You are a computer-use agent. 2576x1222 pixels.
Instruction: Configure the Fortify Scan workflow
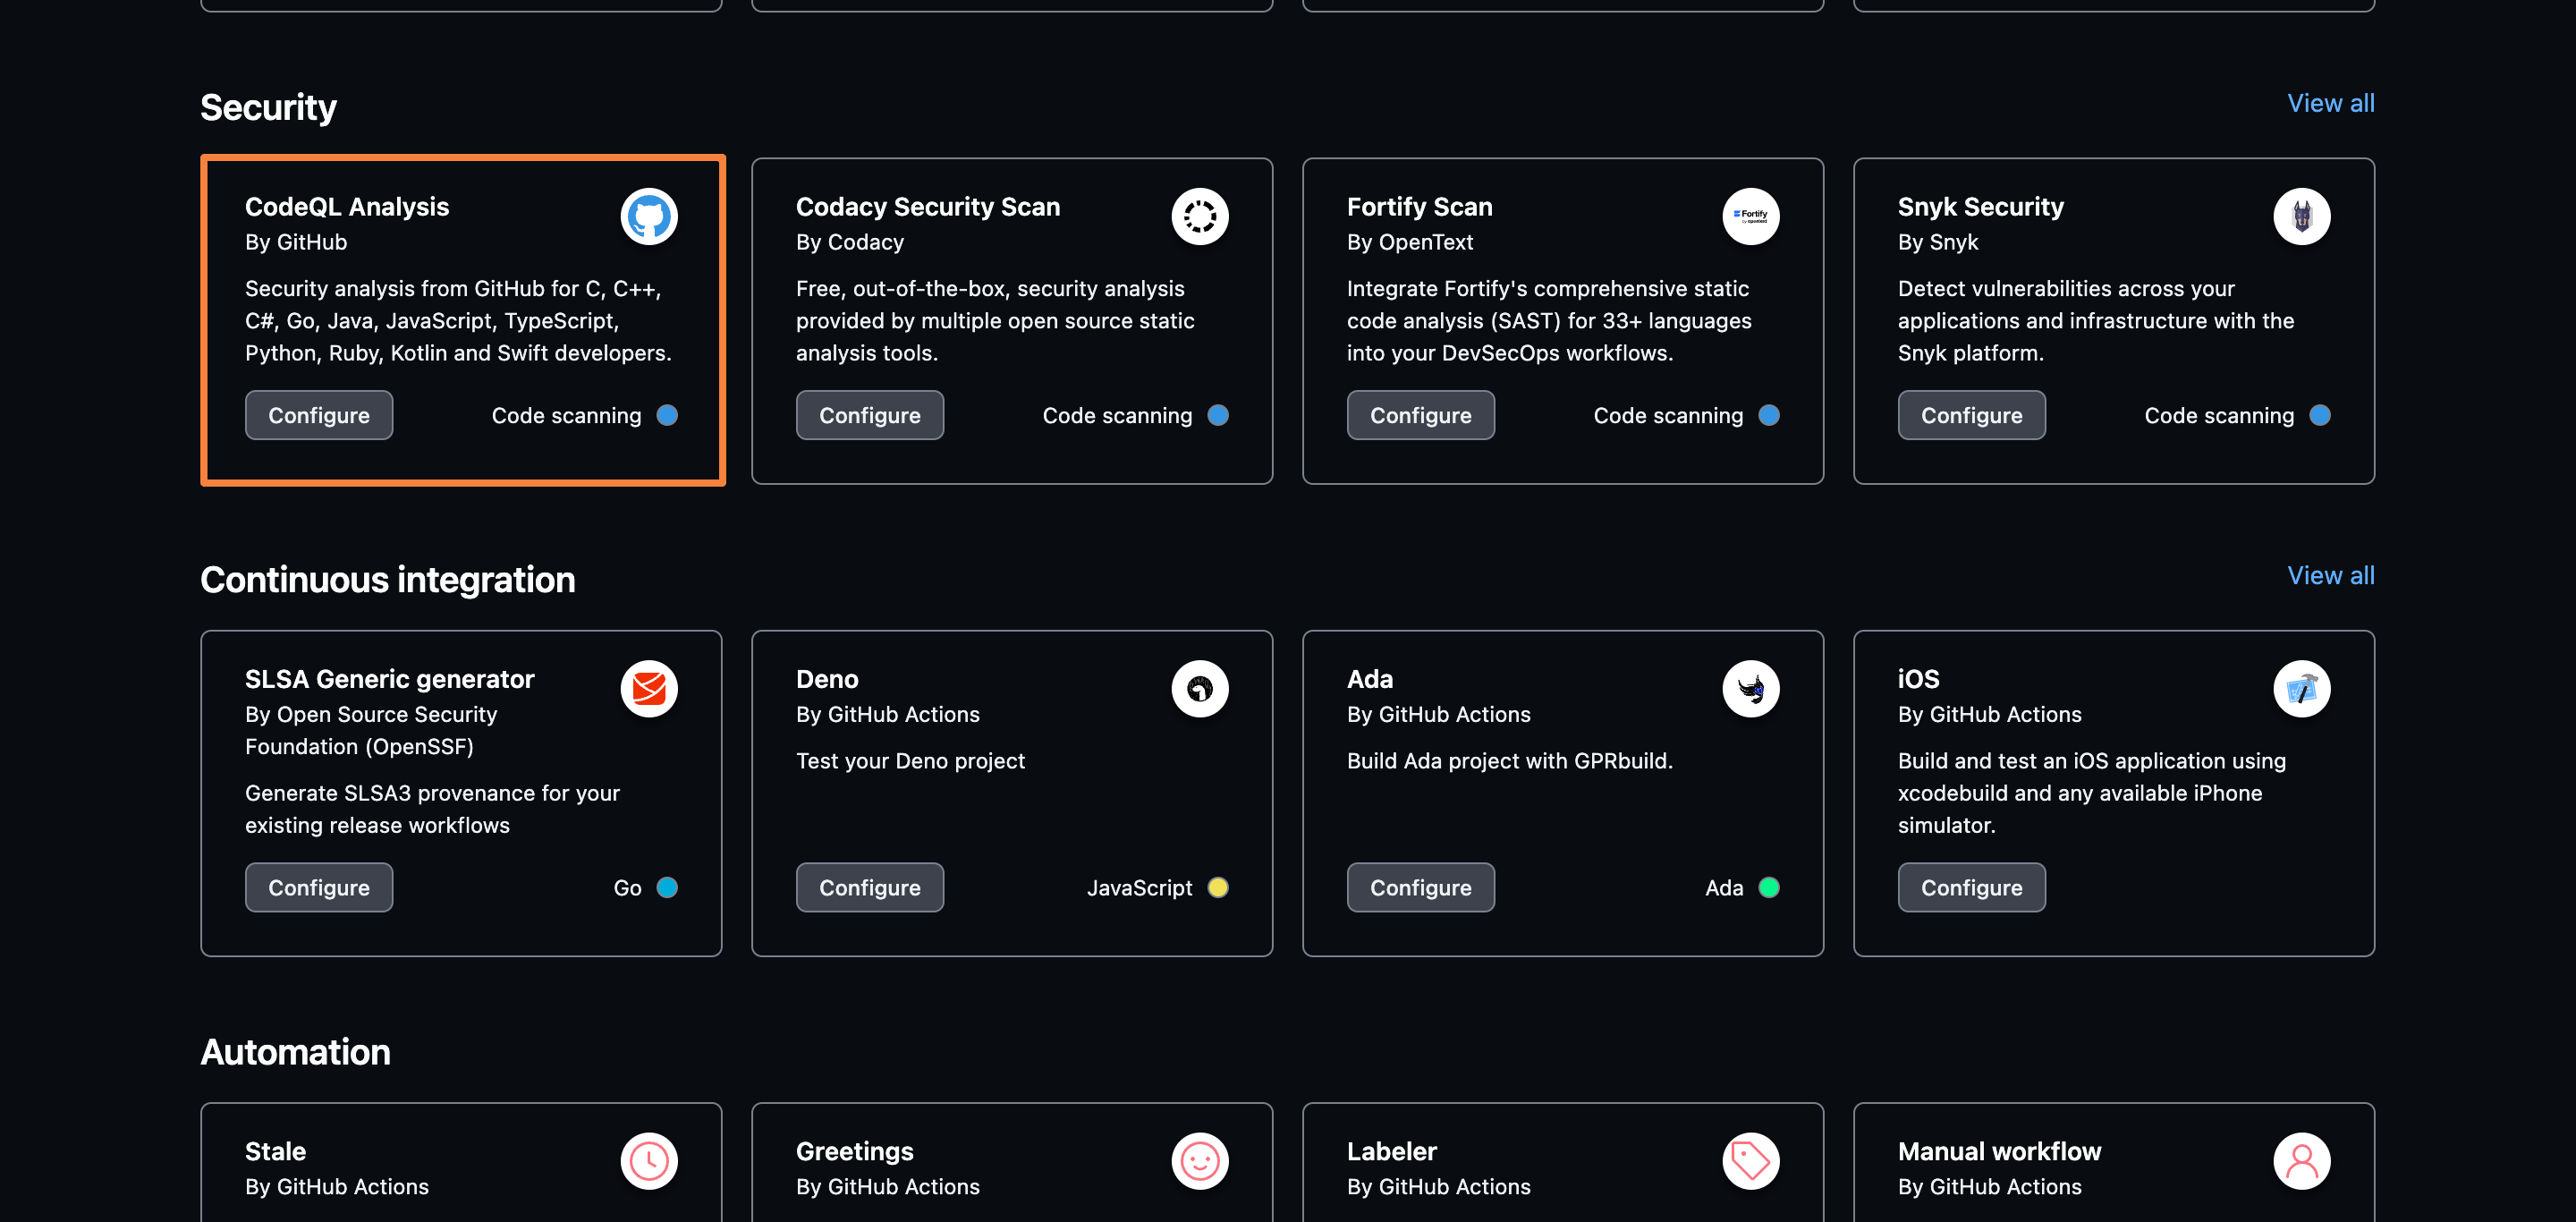(x=1419, y=416)
